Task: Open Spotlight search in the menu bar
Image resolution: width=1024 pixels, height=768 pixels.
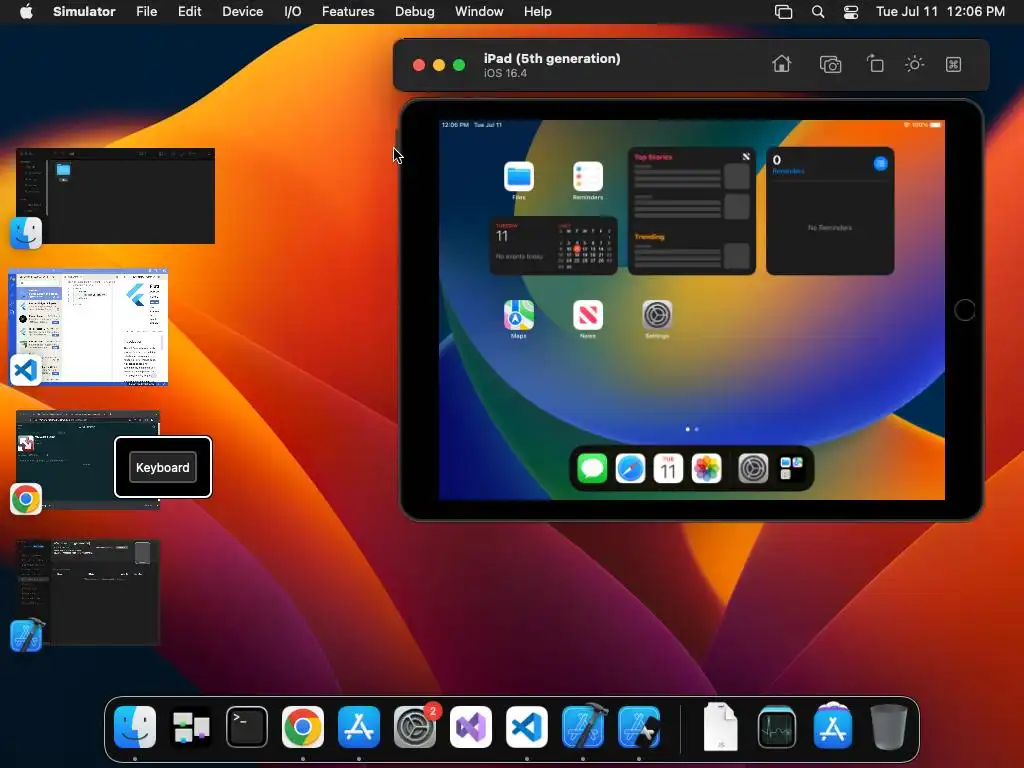Action: tap(818, 12)
